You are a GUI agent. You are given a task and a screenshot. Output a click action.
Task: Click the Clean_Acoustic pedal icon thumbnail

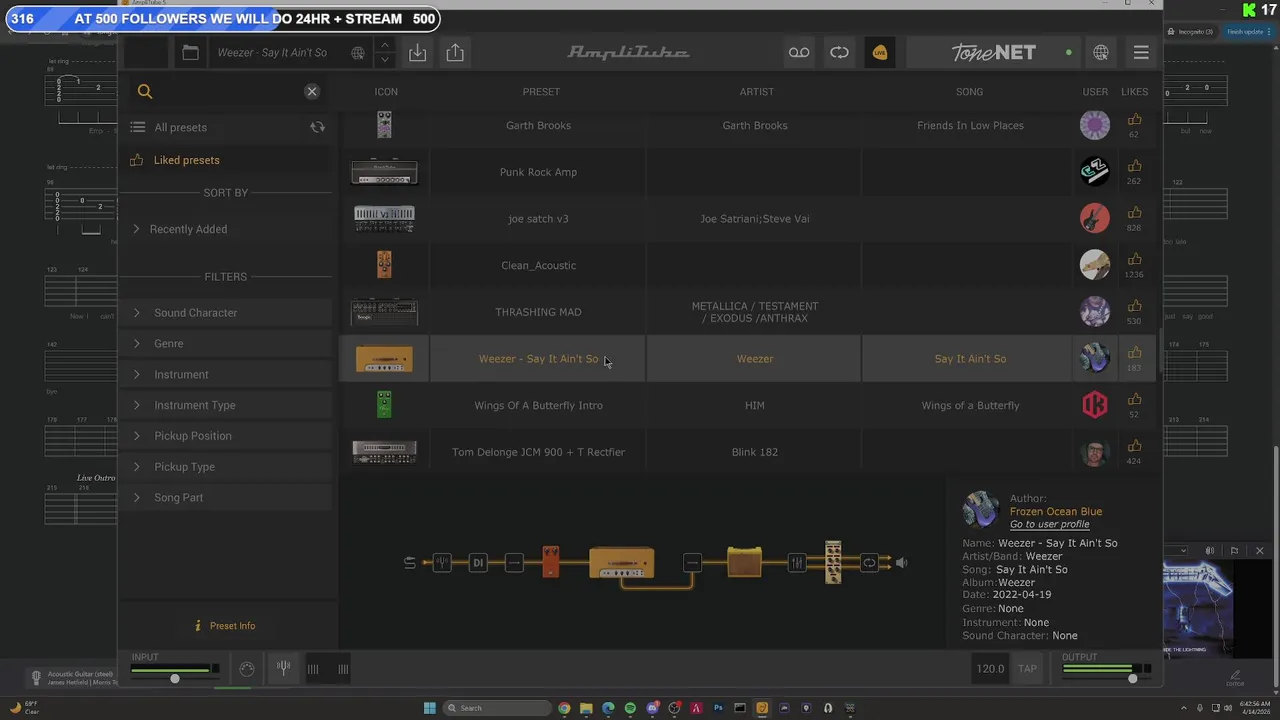pyautogui.click(x=384, y=265)
